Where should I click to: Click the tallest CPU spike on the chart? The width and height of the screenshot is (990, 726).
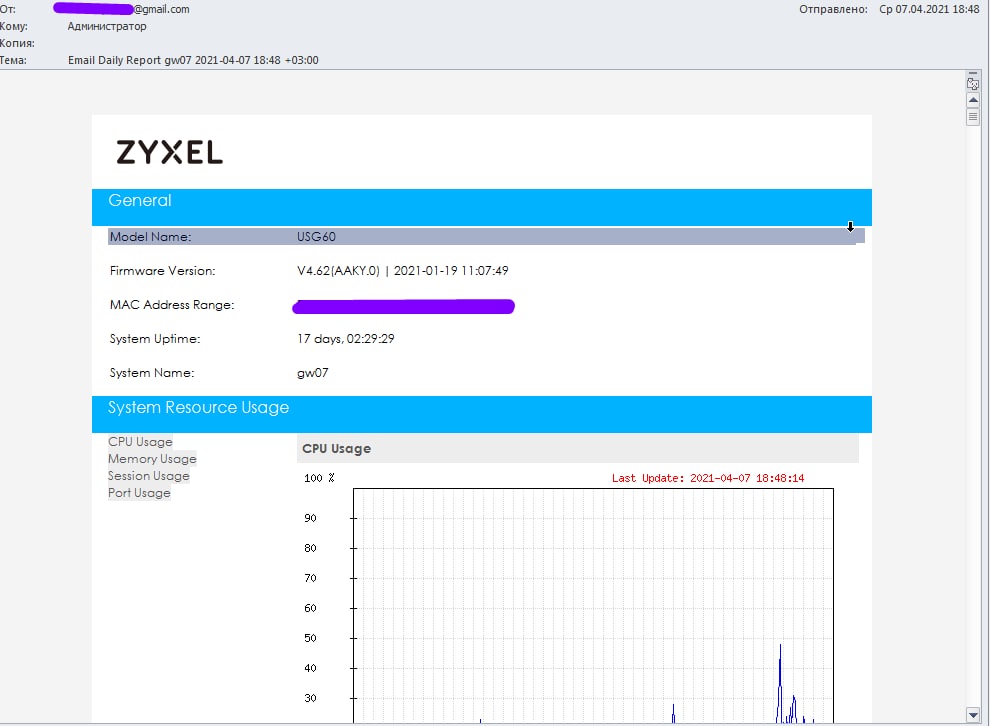tap(780, 682)
